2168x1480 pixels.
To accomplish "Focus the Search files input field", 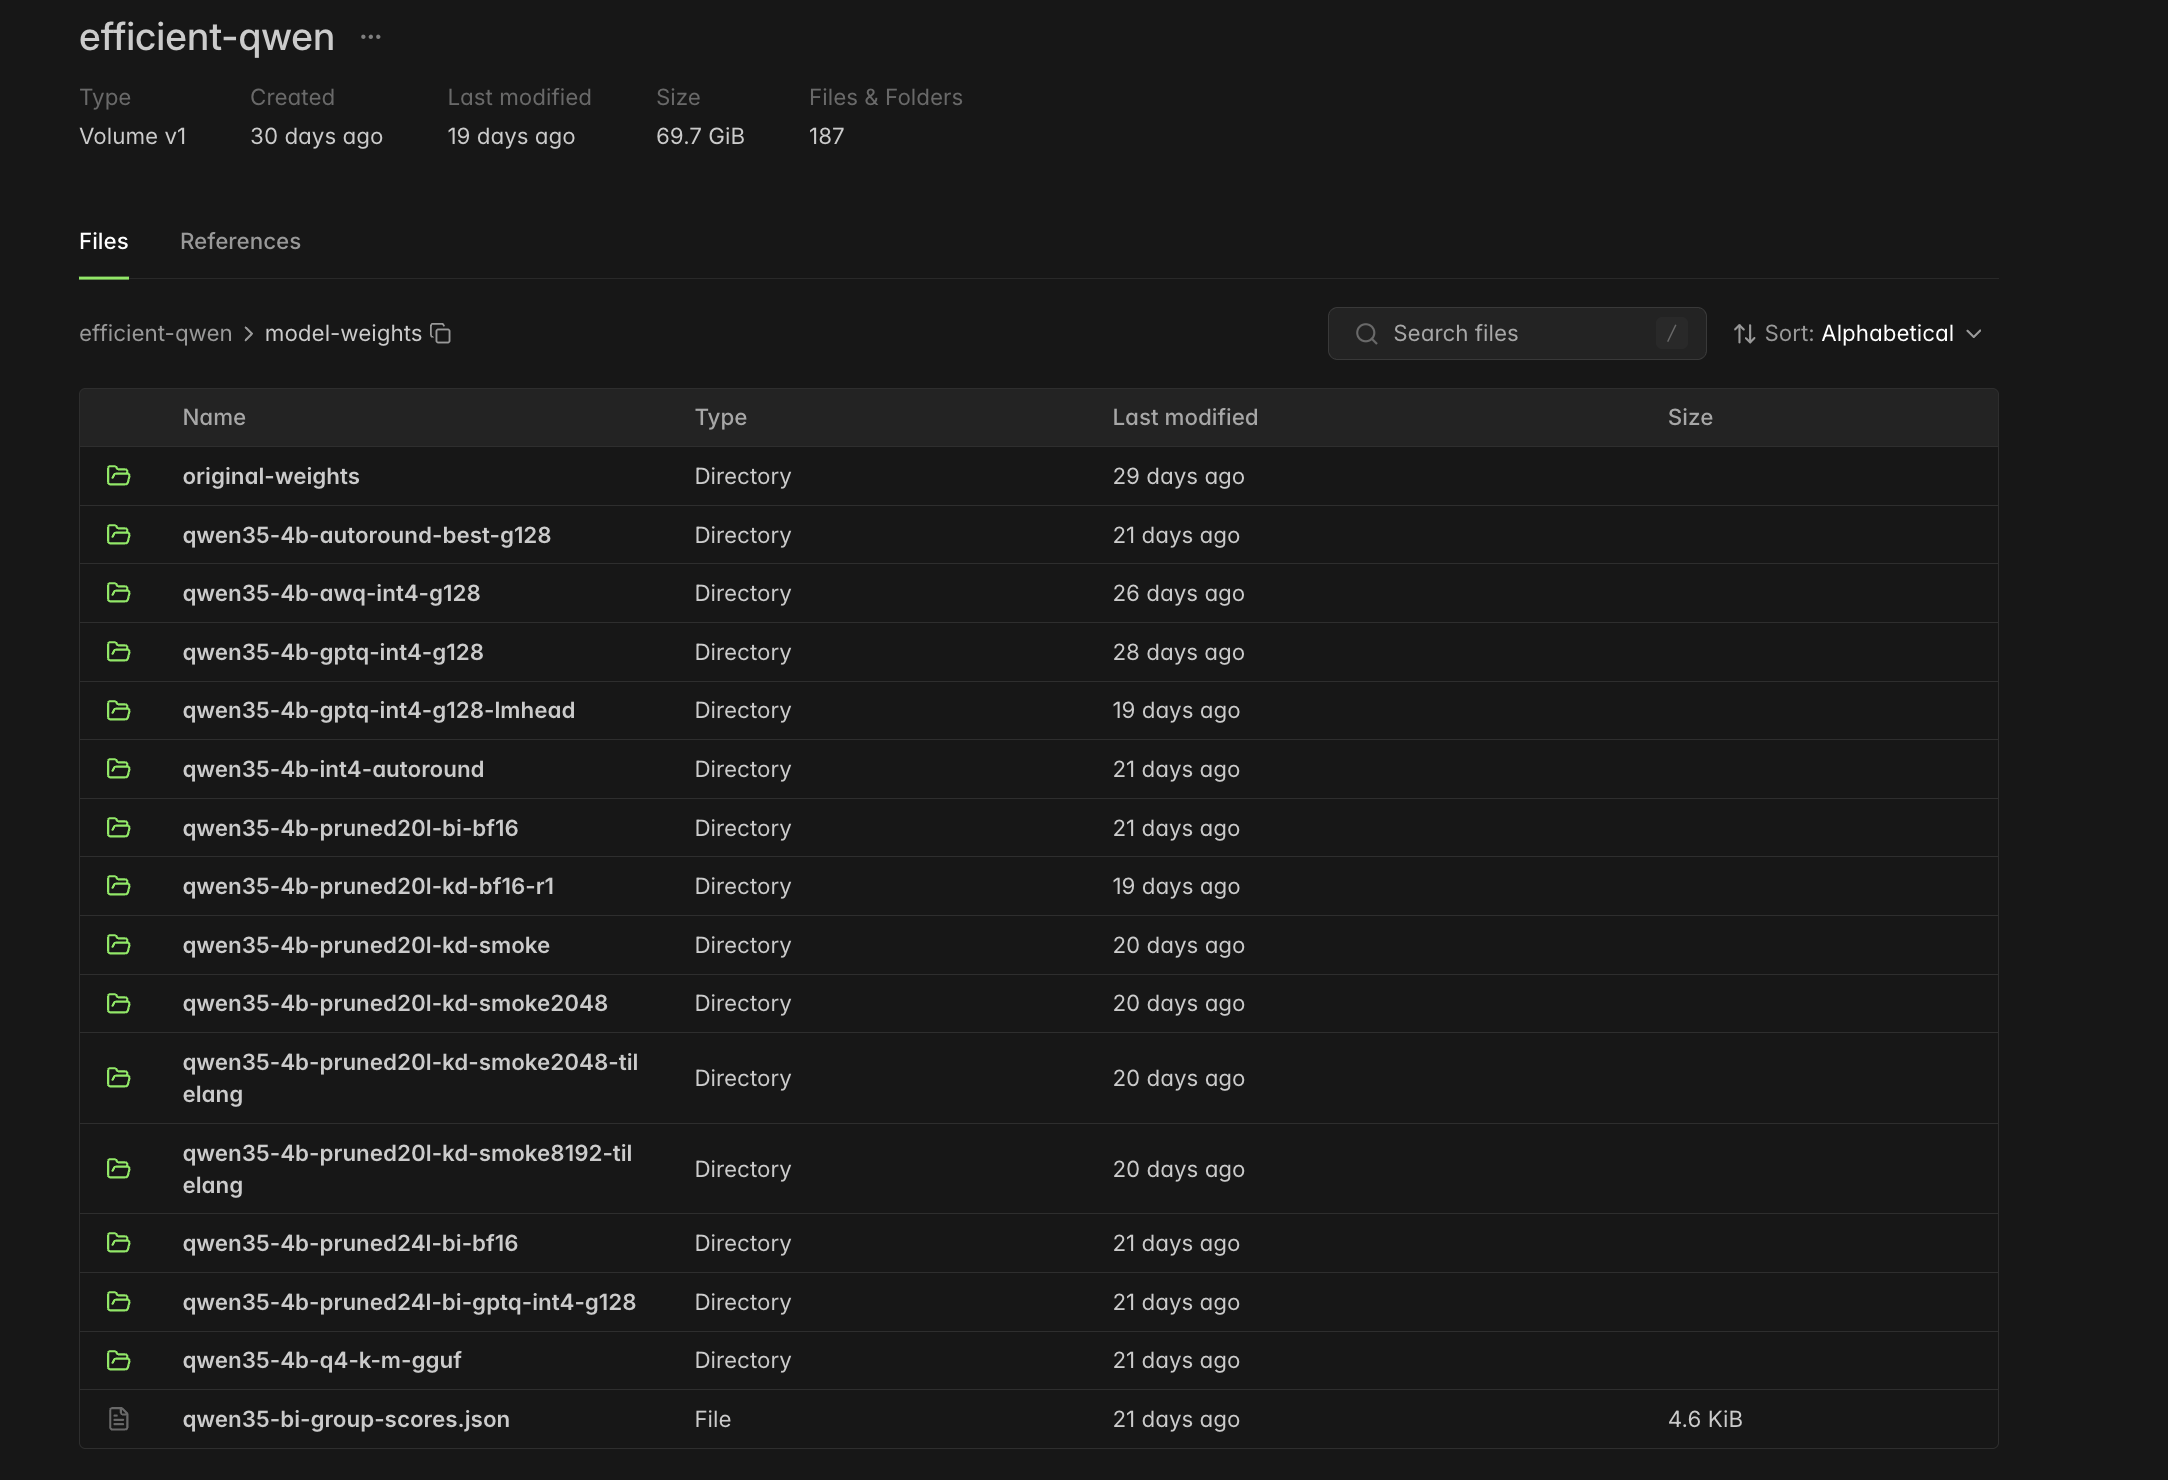I will pos(1517,334).
